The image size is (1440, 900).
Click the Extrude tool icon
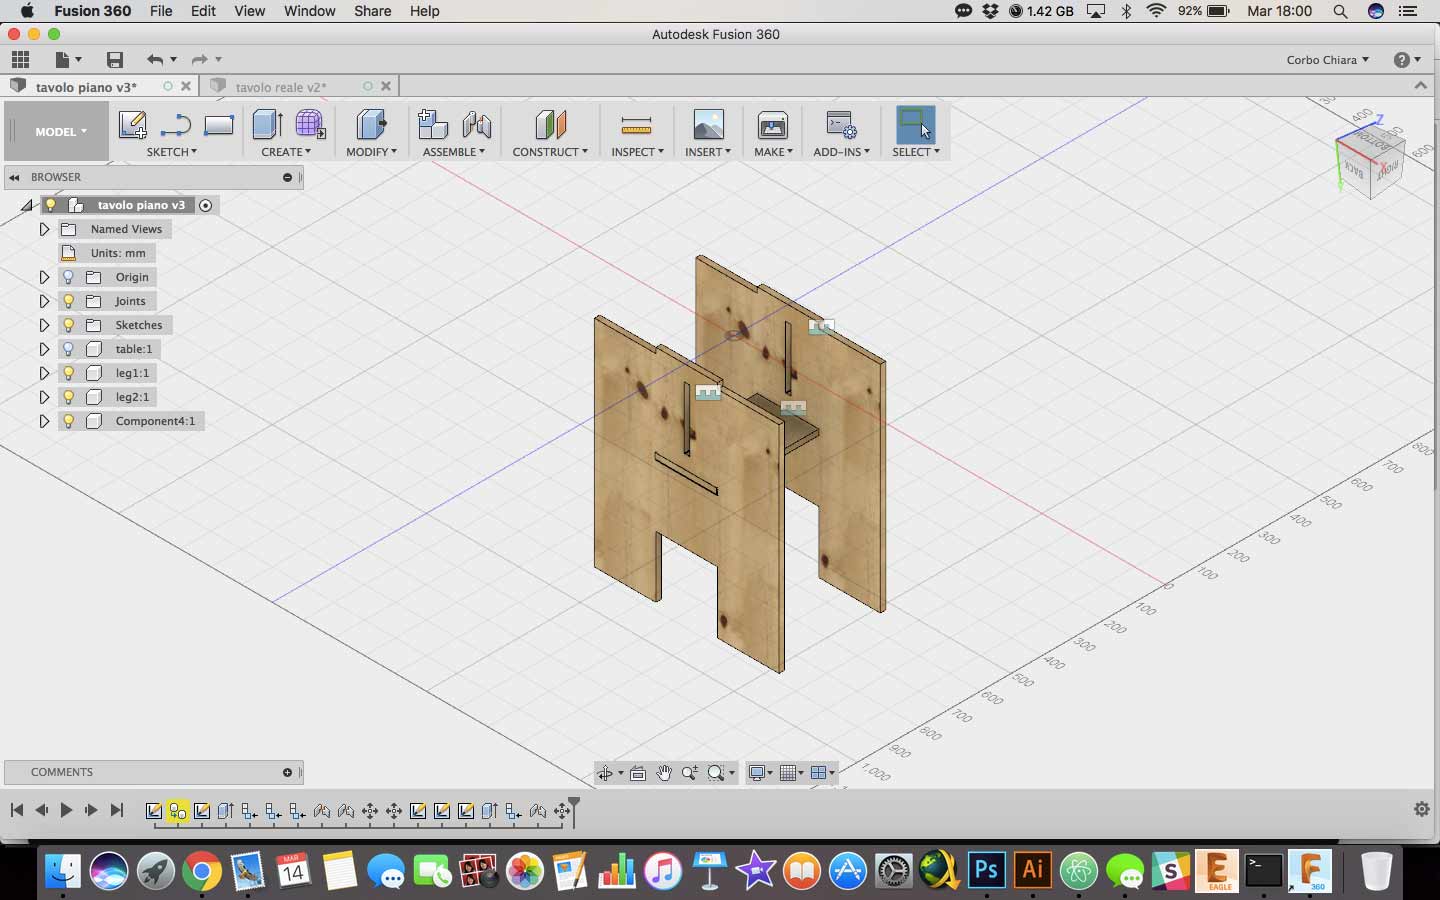267,125
